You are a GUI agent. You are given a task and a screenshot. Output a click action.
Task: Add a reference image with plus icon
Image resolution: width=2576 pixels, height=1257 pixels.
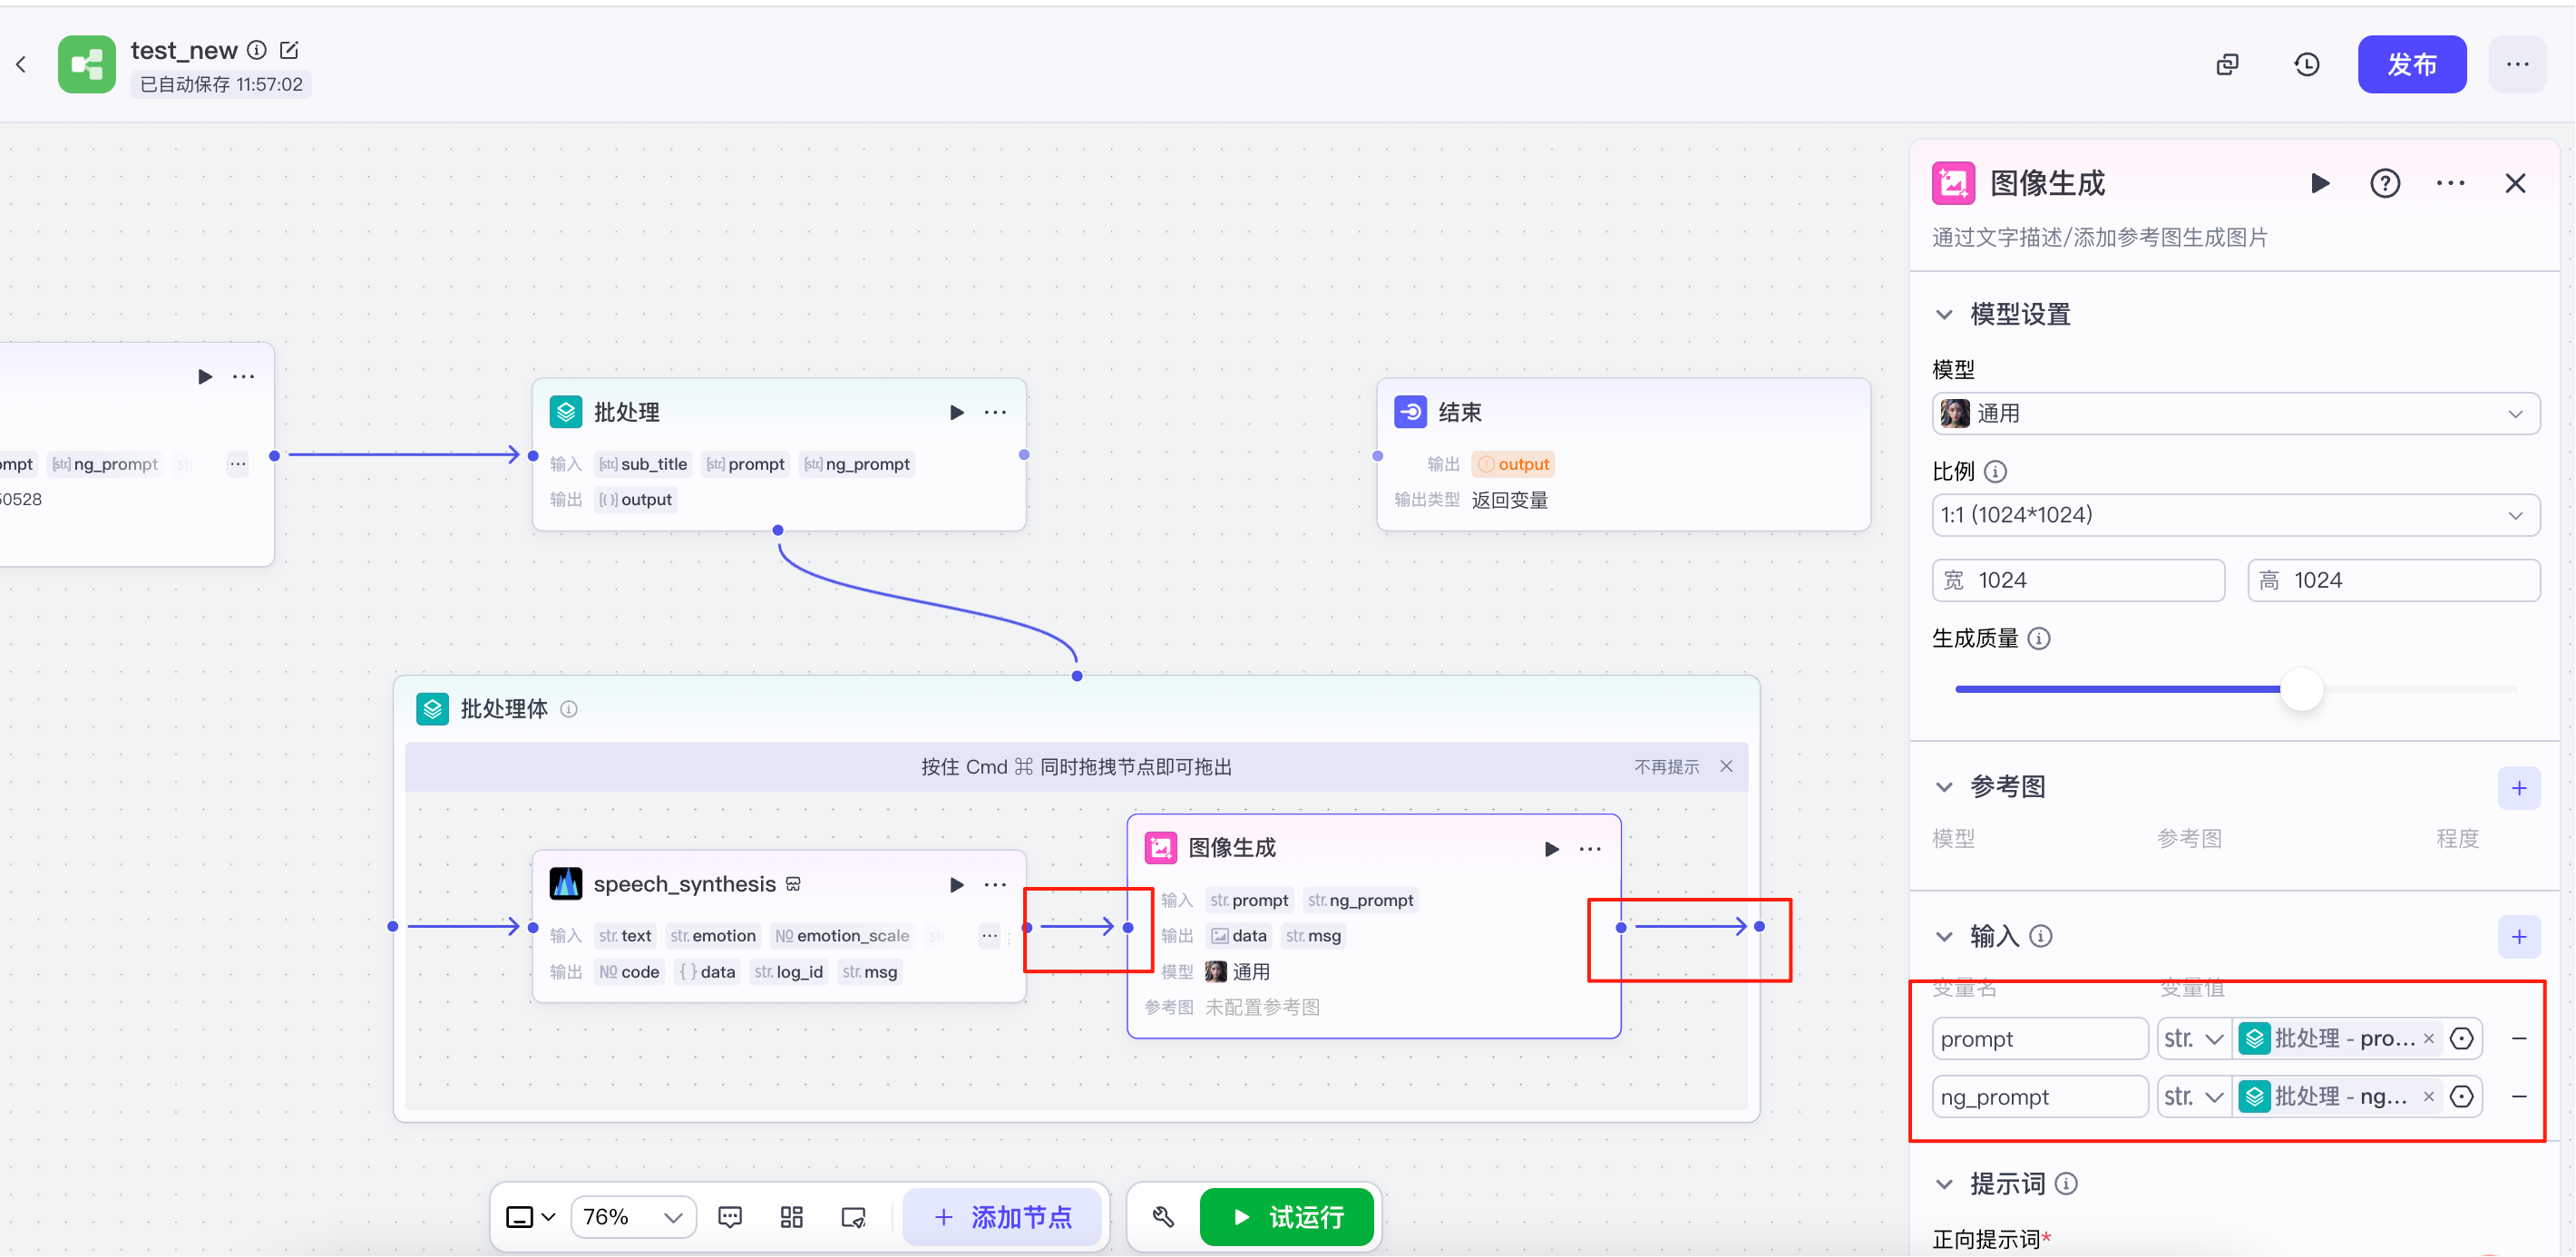click(2518, 788)
